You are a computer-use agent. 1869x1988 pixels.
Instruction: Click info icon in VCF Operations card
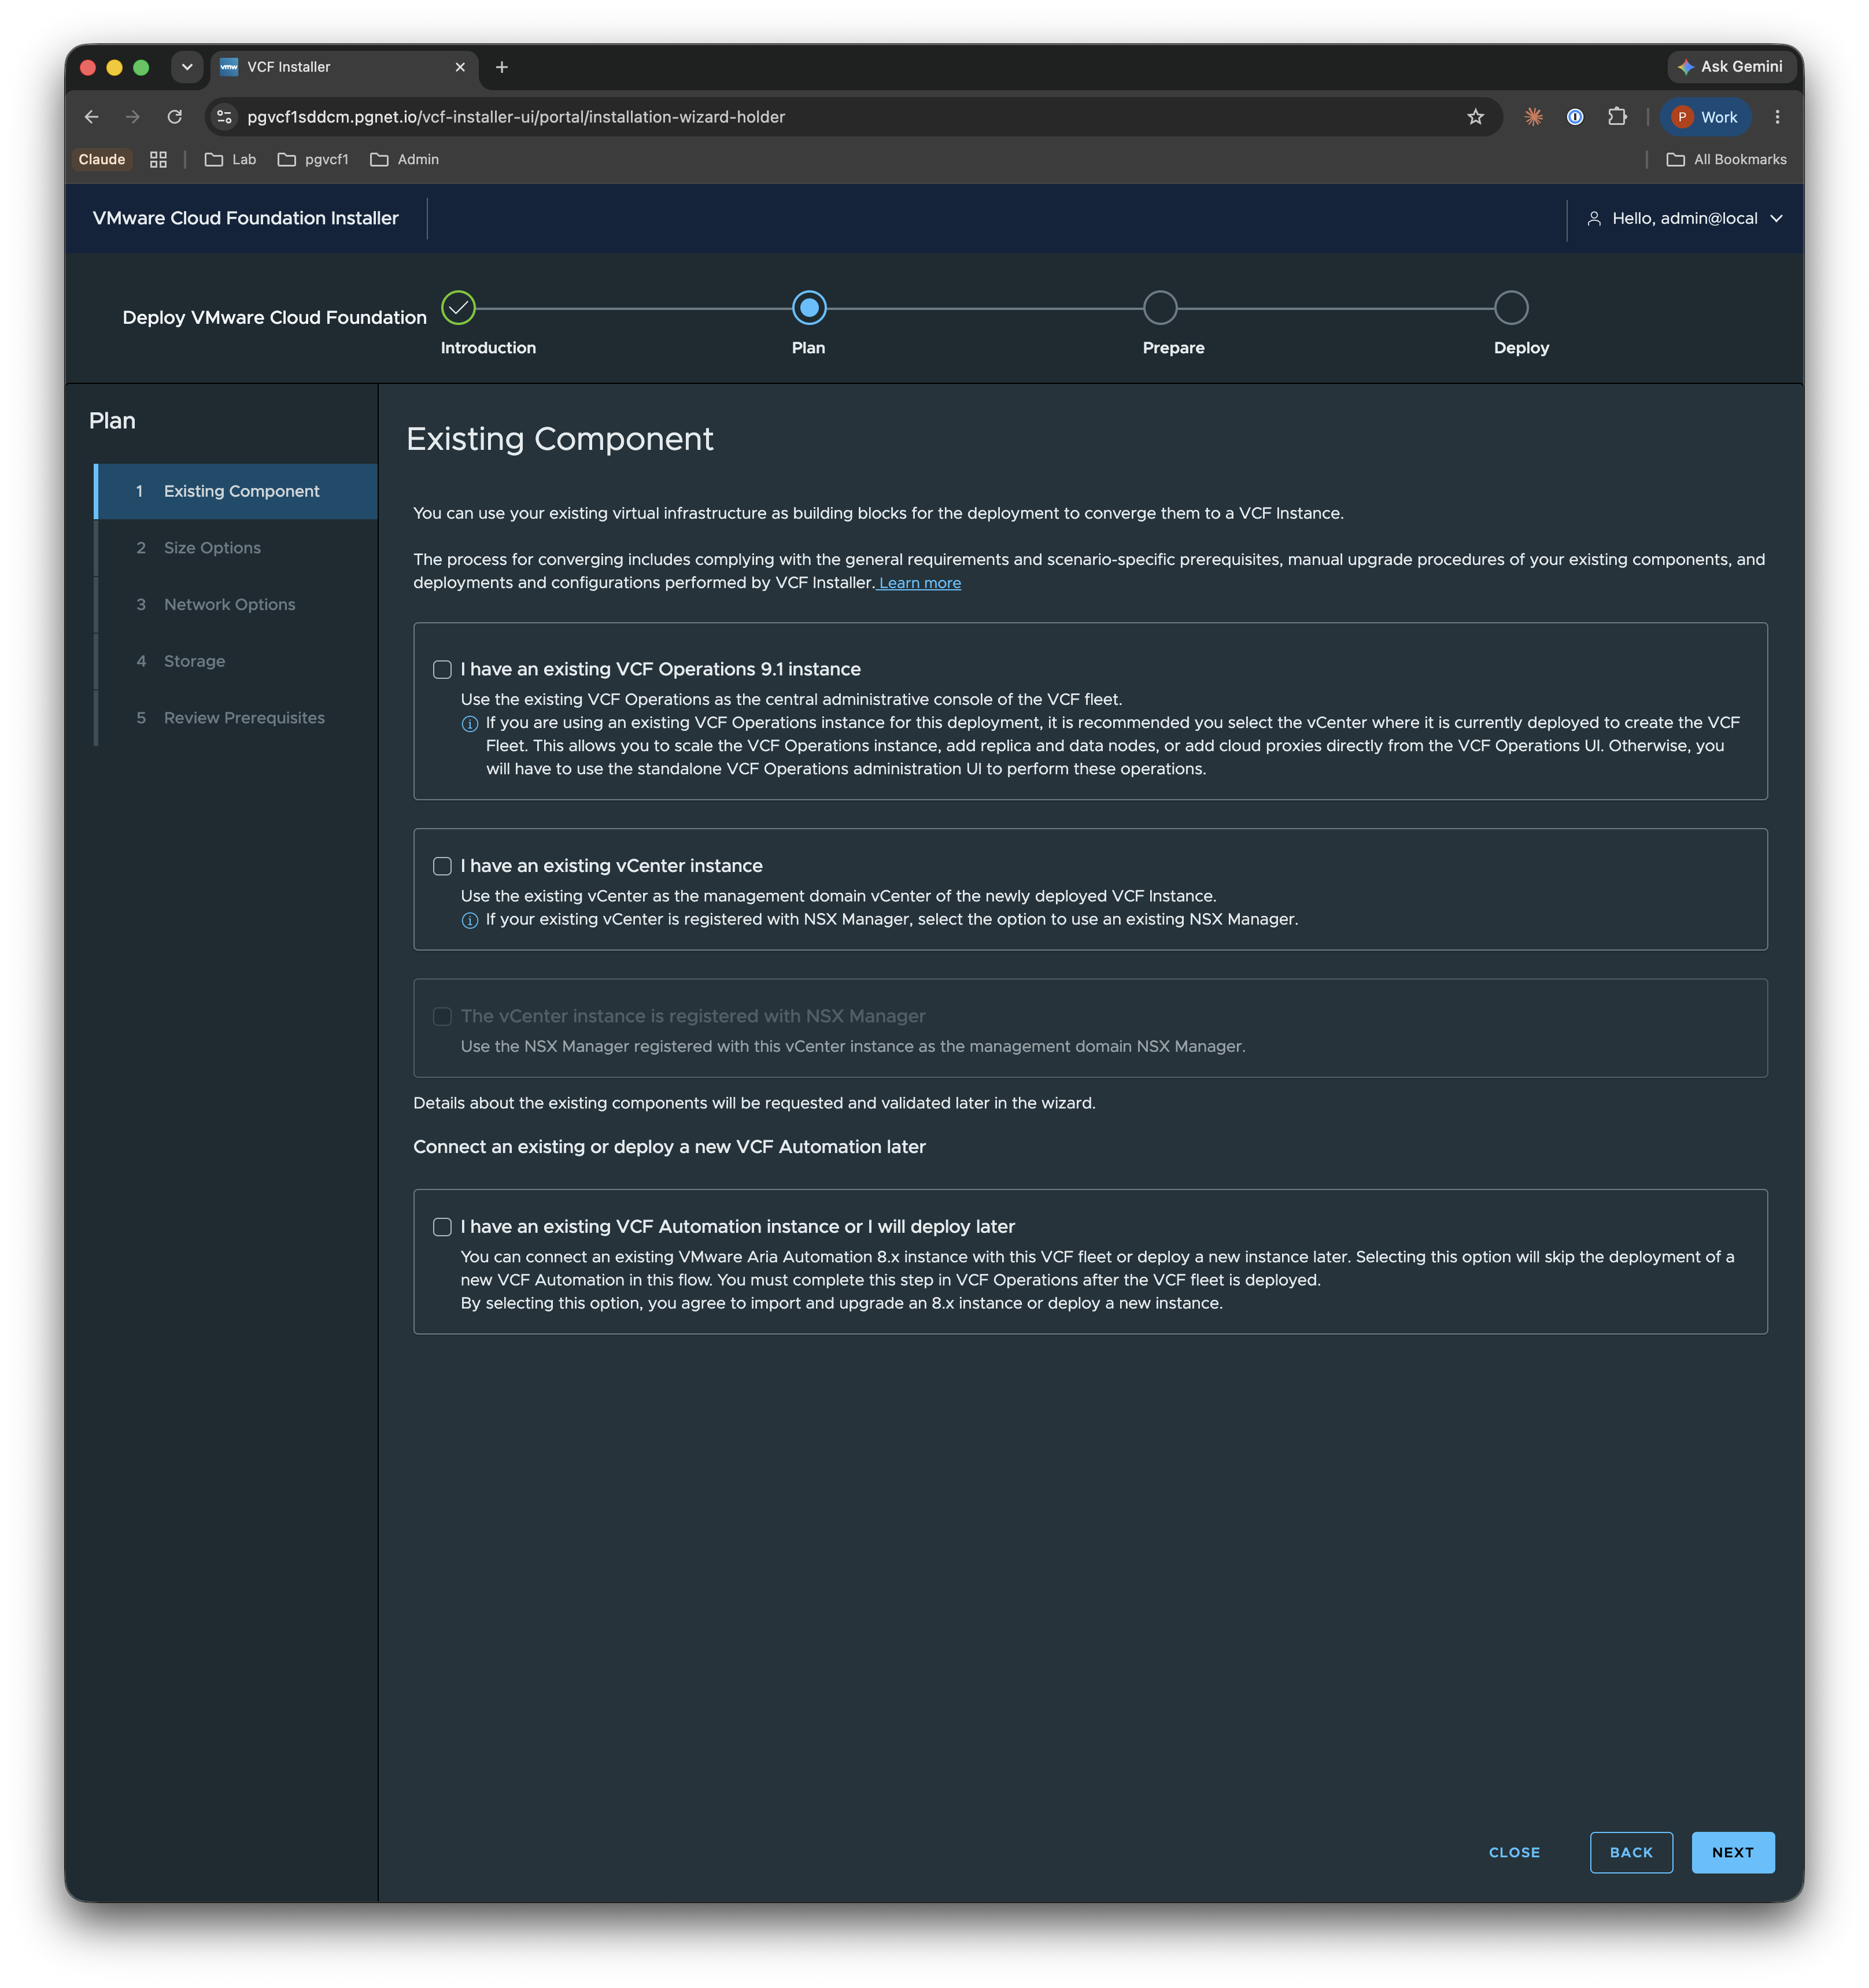[x=470, y=724]
